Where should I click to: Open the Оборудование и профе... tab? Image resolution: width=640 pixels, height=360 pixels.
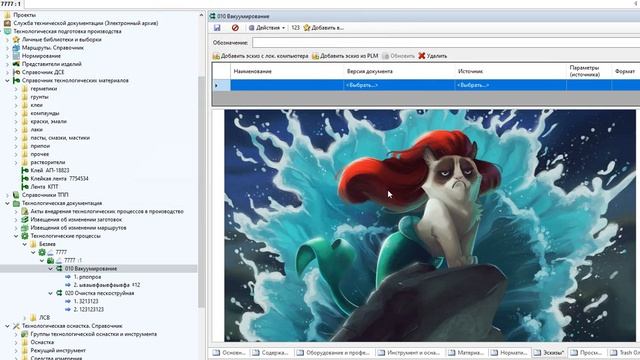333,352
